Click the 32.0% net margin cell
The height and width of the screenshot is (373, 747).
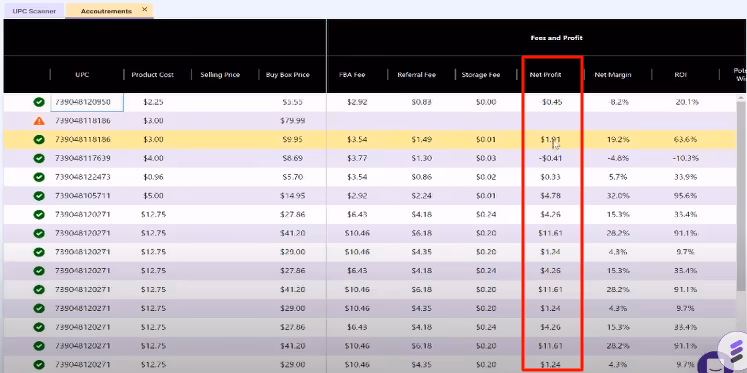(618, 196)
